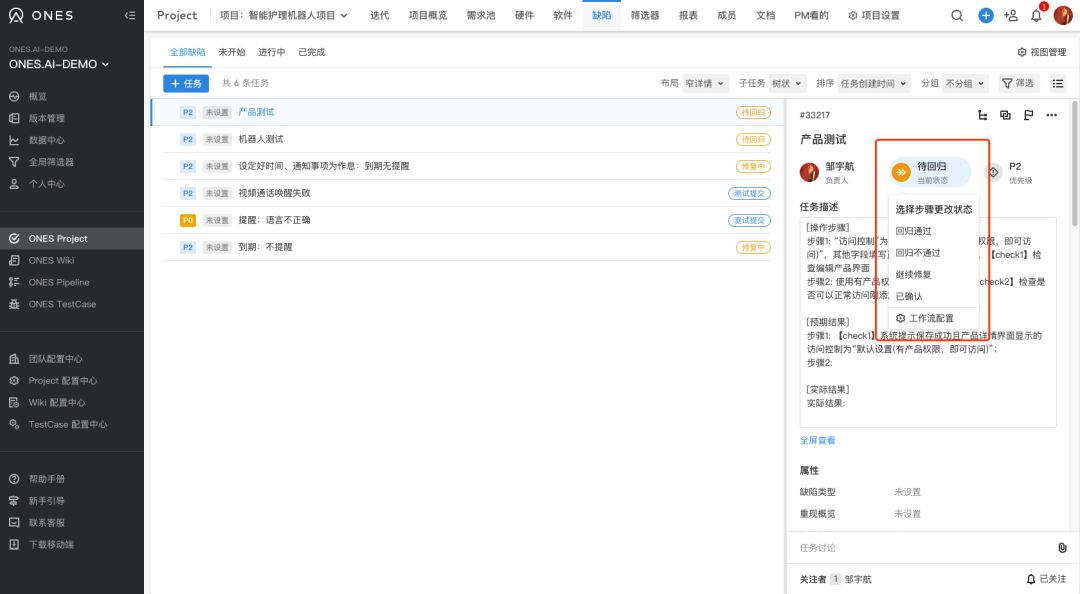Click the attachment paperclip icon in the discussion box
Viewport: 1080px width, 594px height.
1062,548
